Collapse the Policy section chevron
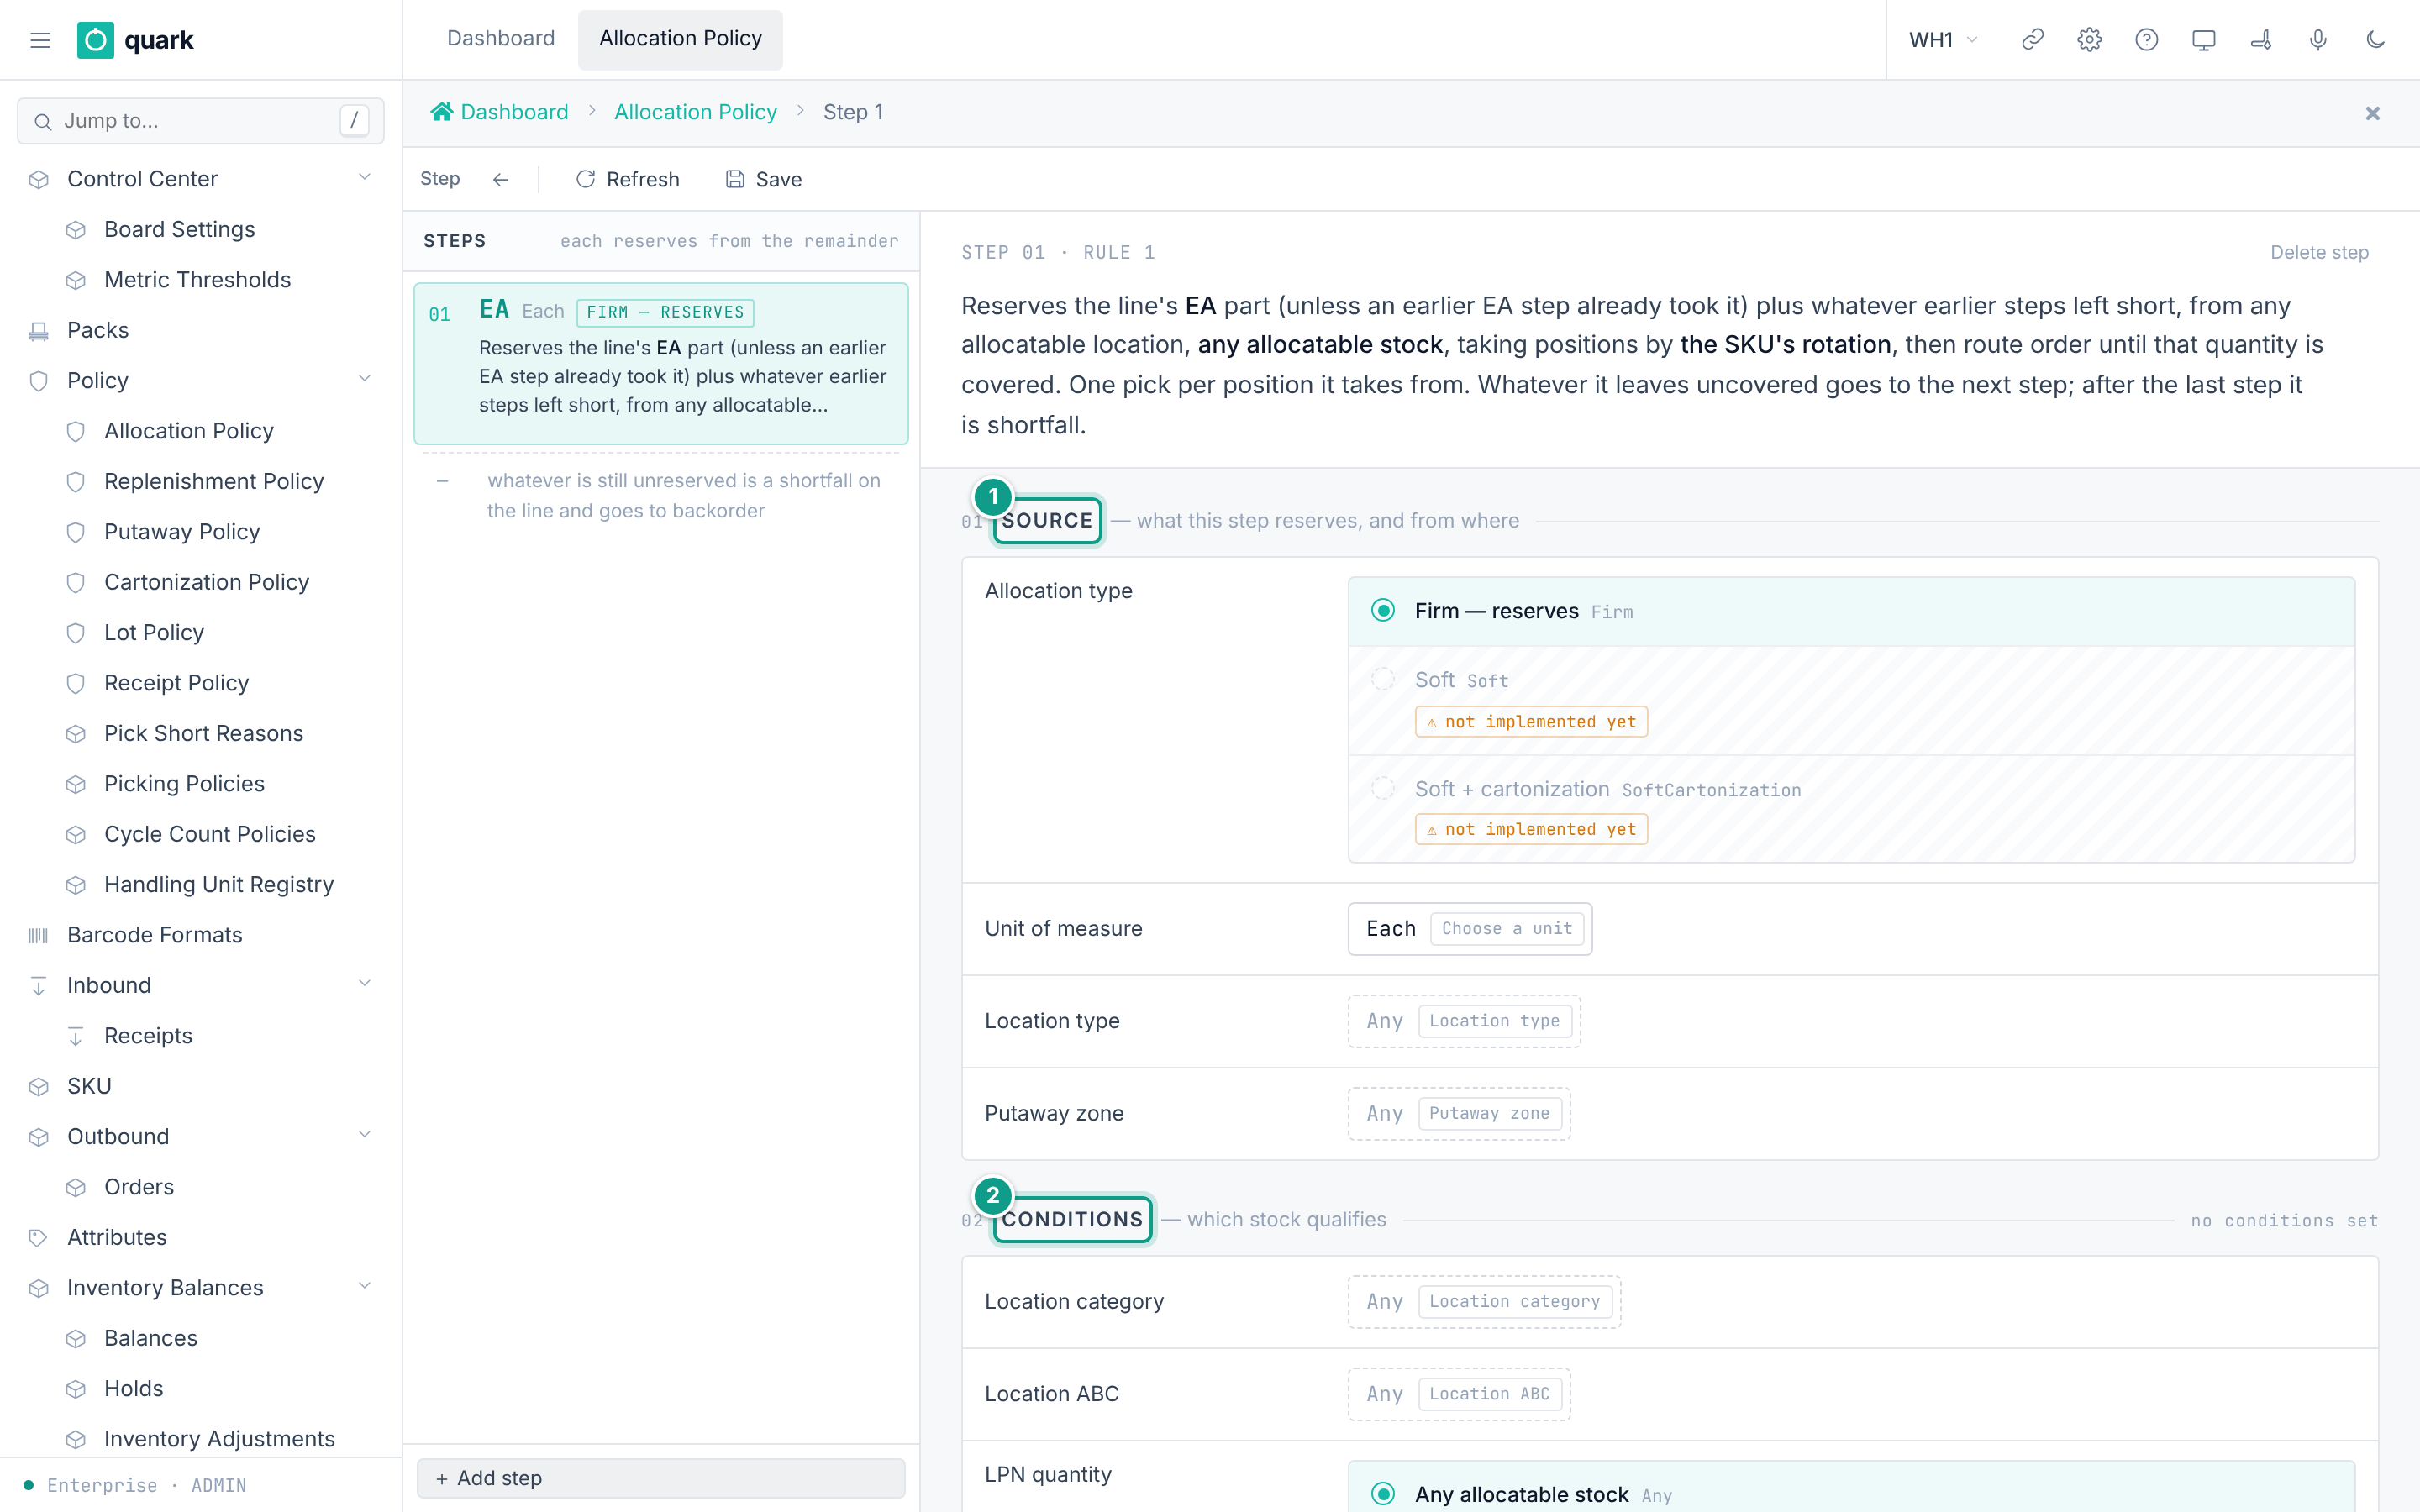 [364, 379]
